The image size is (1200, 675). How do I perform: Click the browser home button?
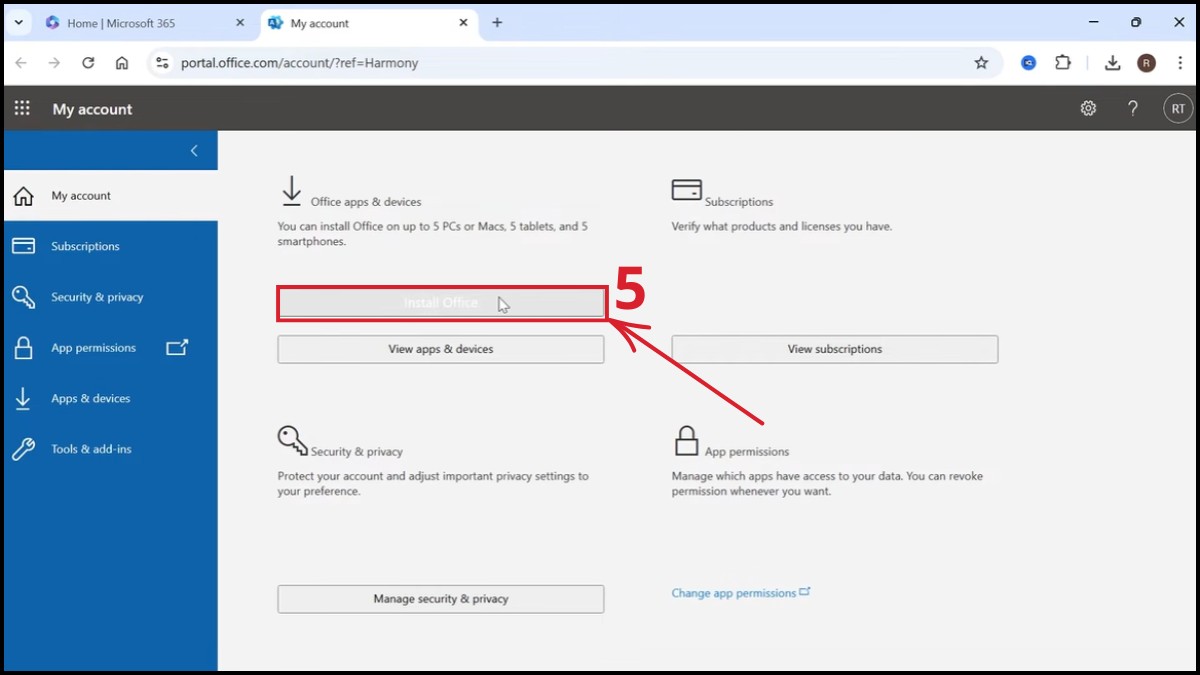pos(122,63)
